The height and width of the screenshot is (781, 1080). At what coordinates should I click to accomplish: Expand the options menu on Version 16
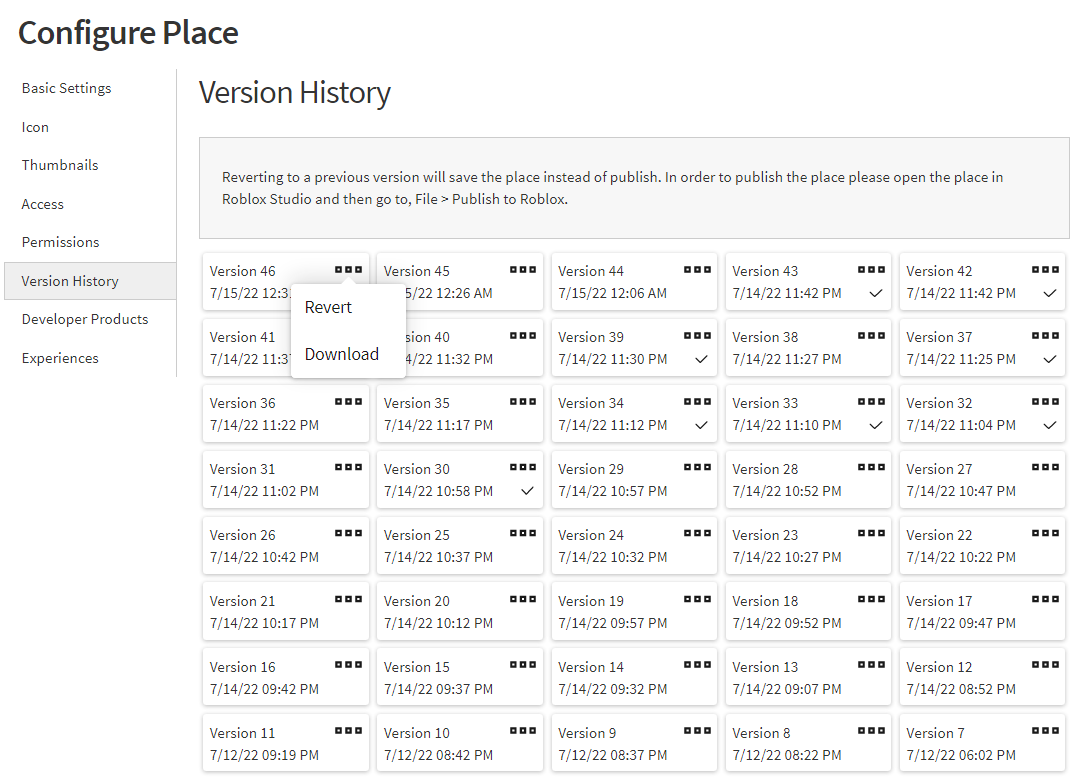(349, 665)
